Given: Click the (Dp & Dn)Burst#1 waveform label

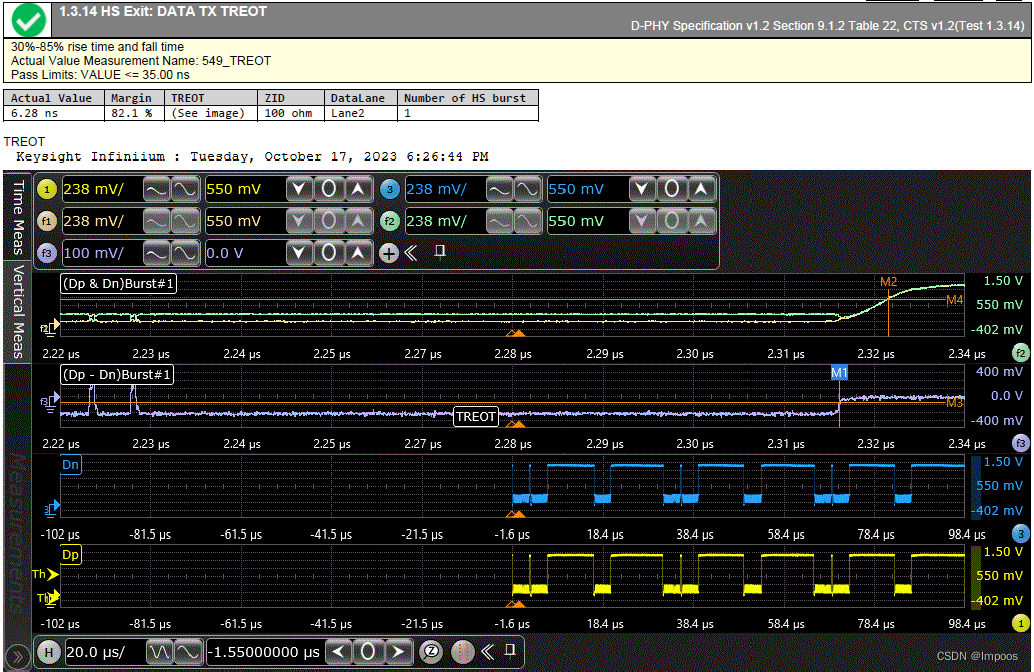Looking at the screenshot, I should tap(118, 284).
